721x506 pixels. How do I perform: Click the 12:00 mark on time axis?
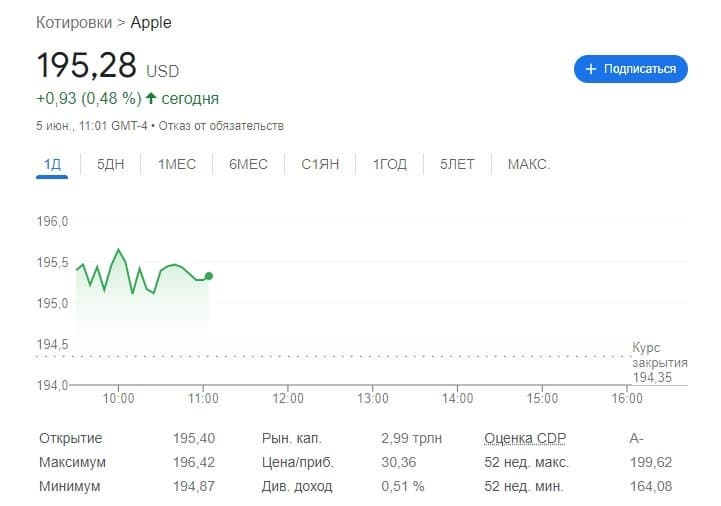click(x=287, y=399)
